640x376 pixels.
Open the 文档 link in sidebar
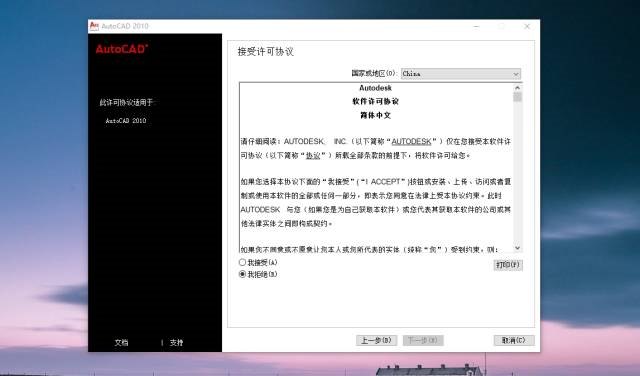point(121,343)
